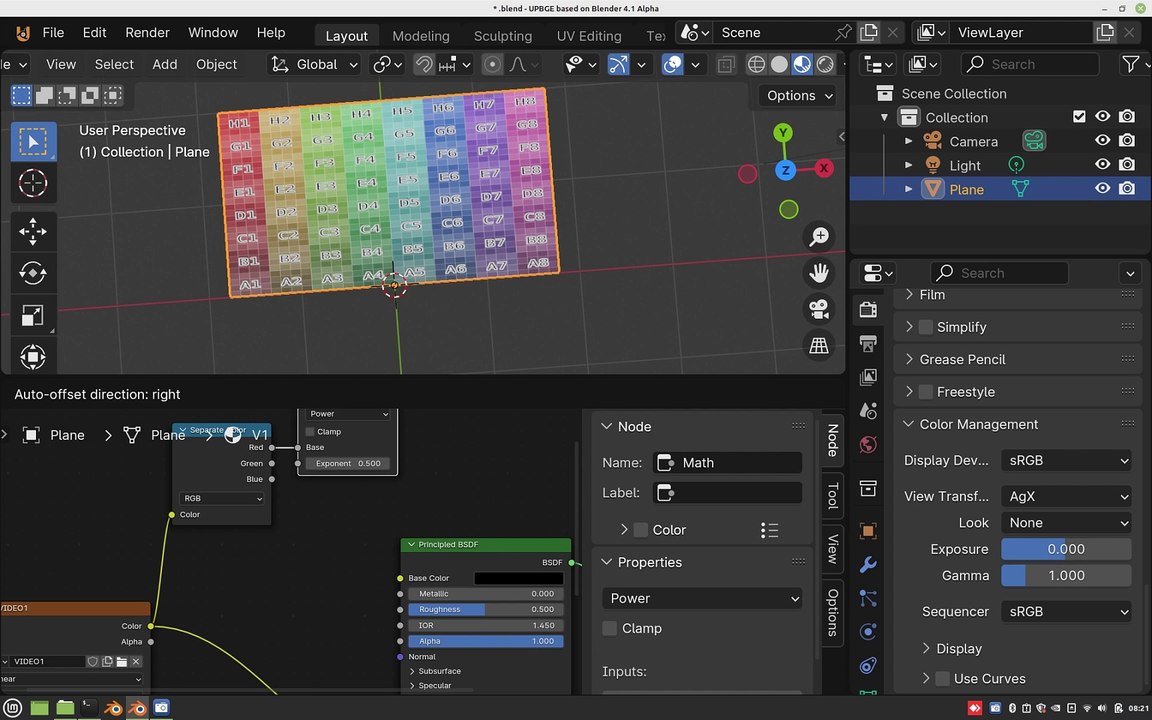The image size is (1152, 720).
Task: Disable Plane in renders camera icon
Action: coord(1127,189)
